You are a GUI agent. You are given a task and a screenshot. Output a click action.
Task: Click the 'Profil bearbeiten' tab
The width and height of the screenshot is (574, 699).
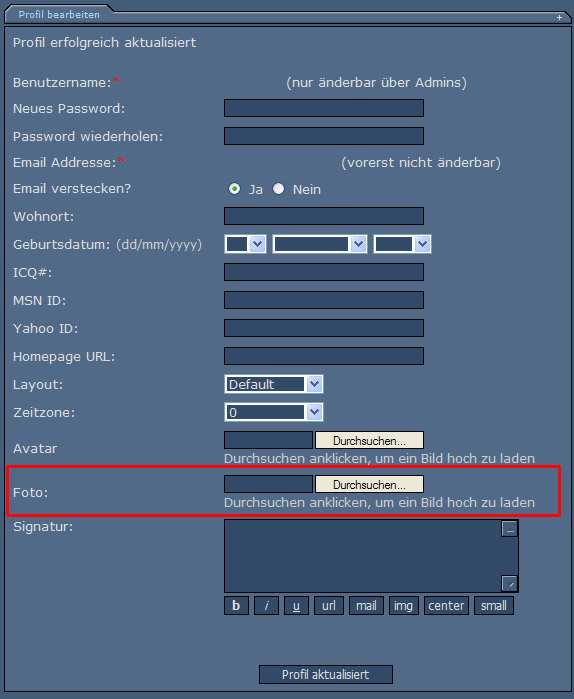click(59, 15)
